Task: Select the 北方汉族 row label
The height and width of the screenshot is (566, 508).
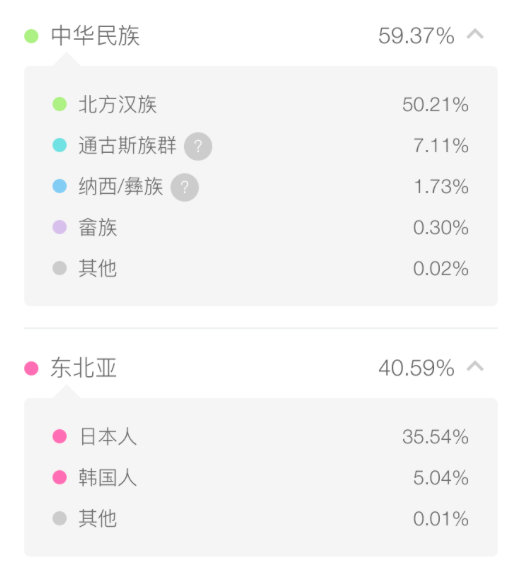Action: coord(118,105)
